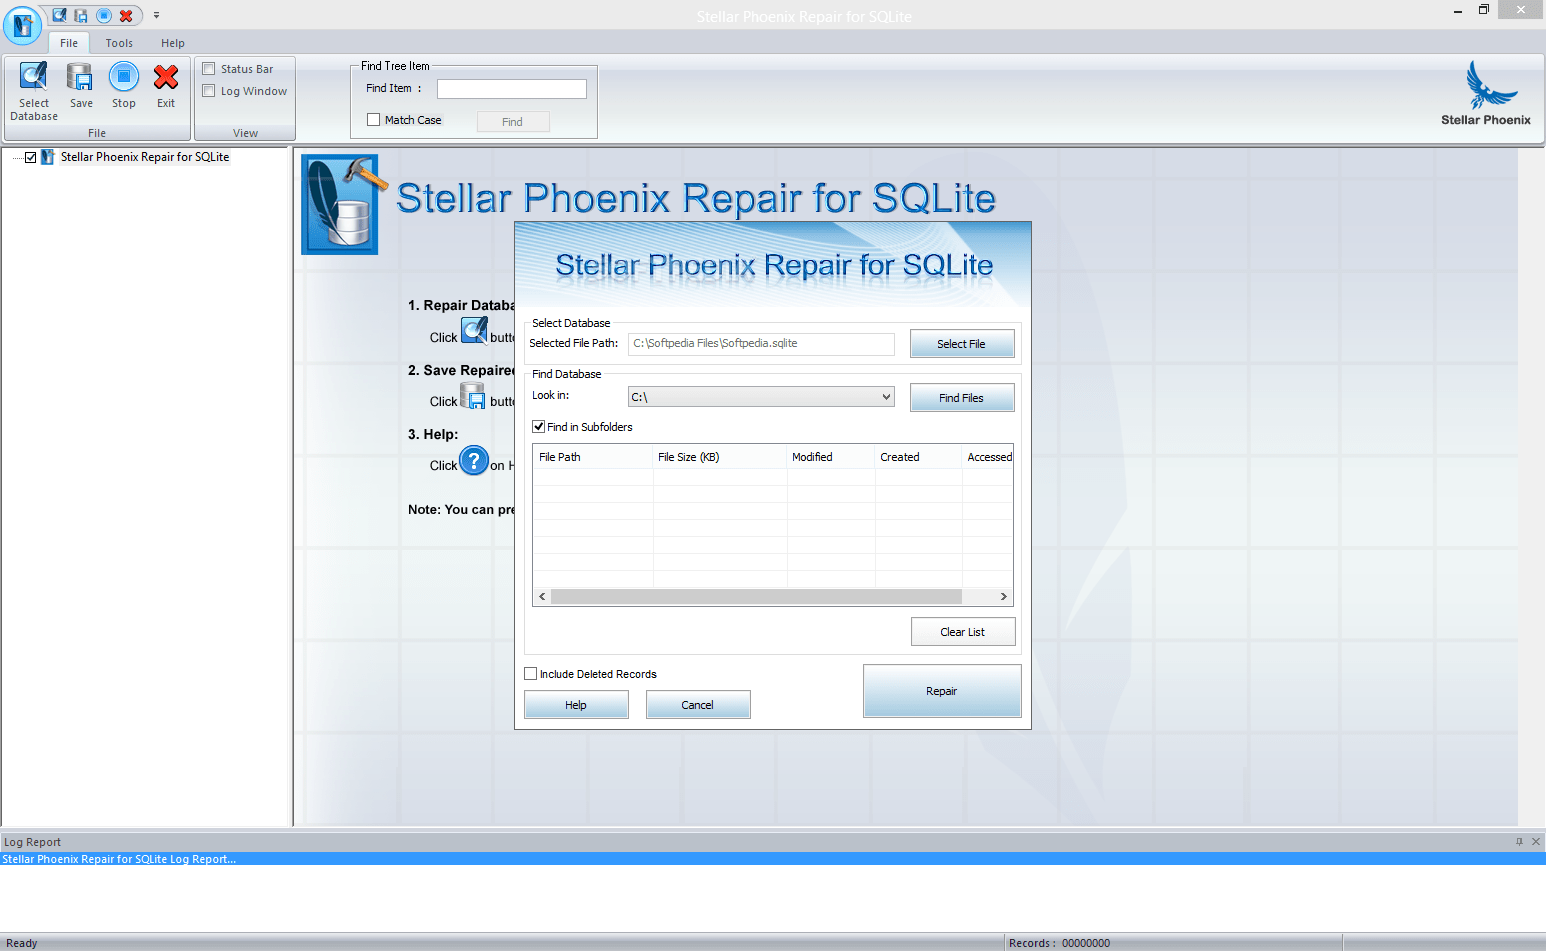Click the Stop icon in the quick access toolbar

click(103, 15)
